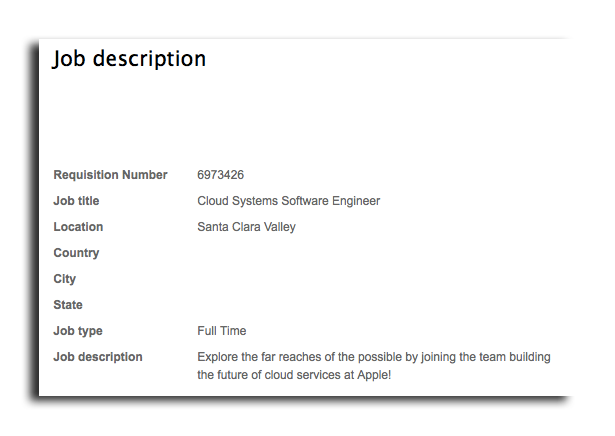This screenshot has height=436, width=615.
Task: Click the "Job title" field label
Action: click(76, 201)
